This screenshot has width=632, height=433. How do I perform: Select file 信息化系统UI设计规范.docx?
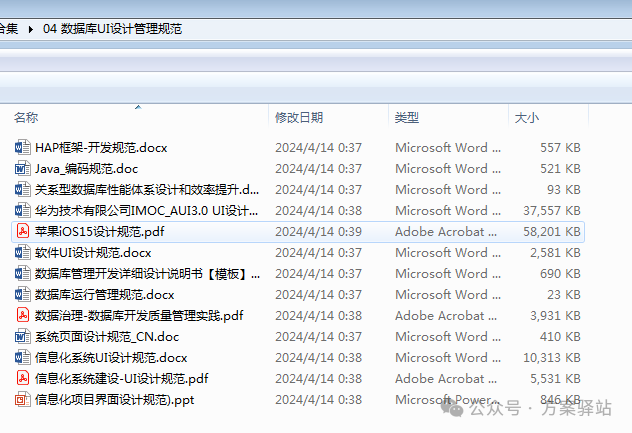[111, 358]
